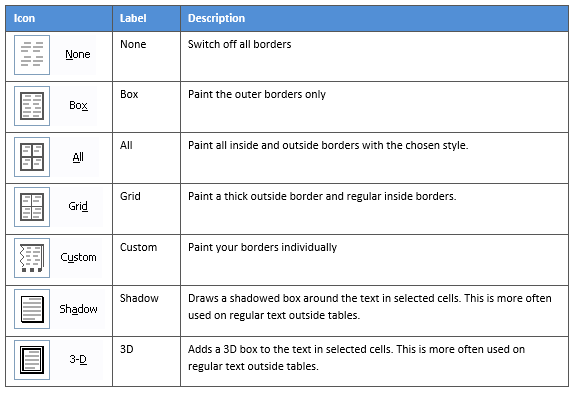Apply the 3-D border setting icon
Viewport: 574px width, 393px height.
[x=32, y=360]
